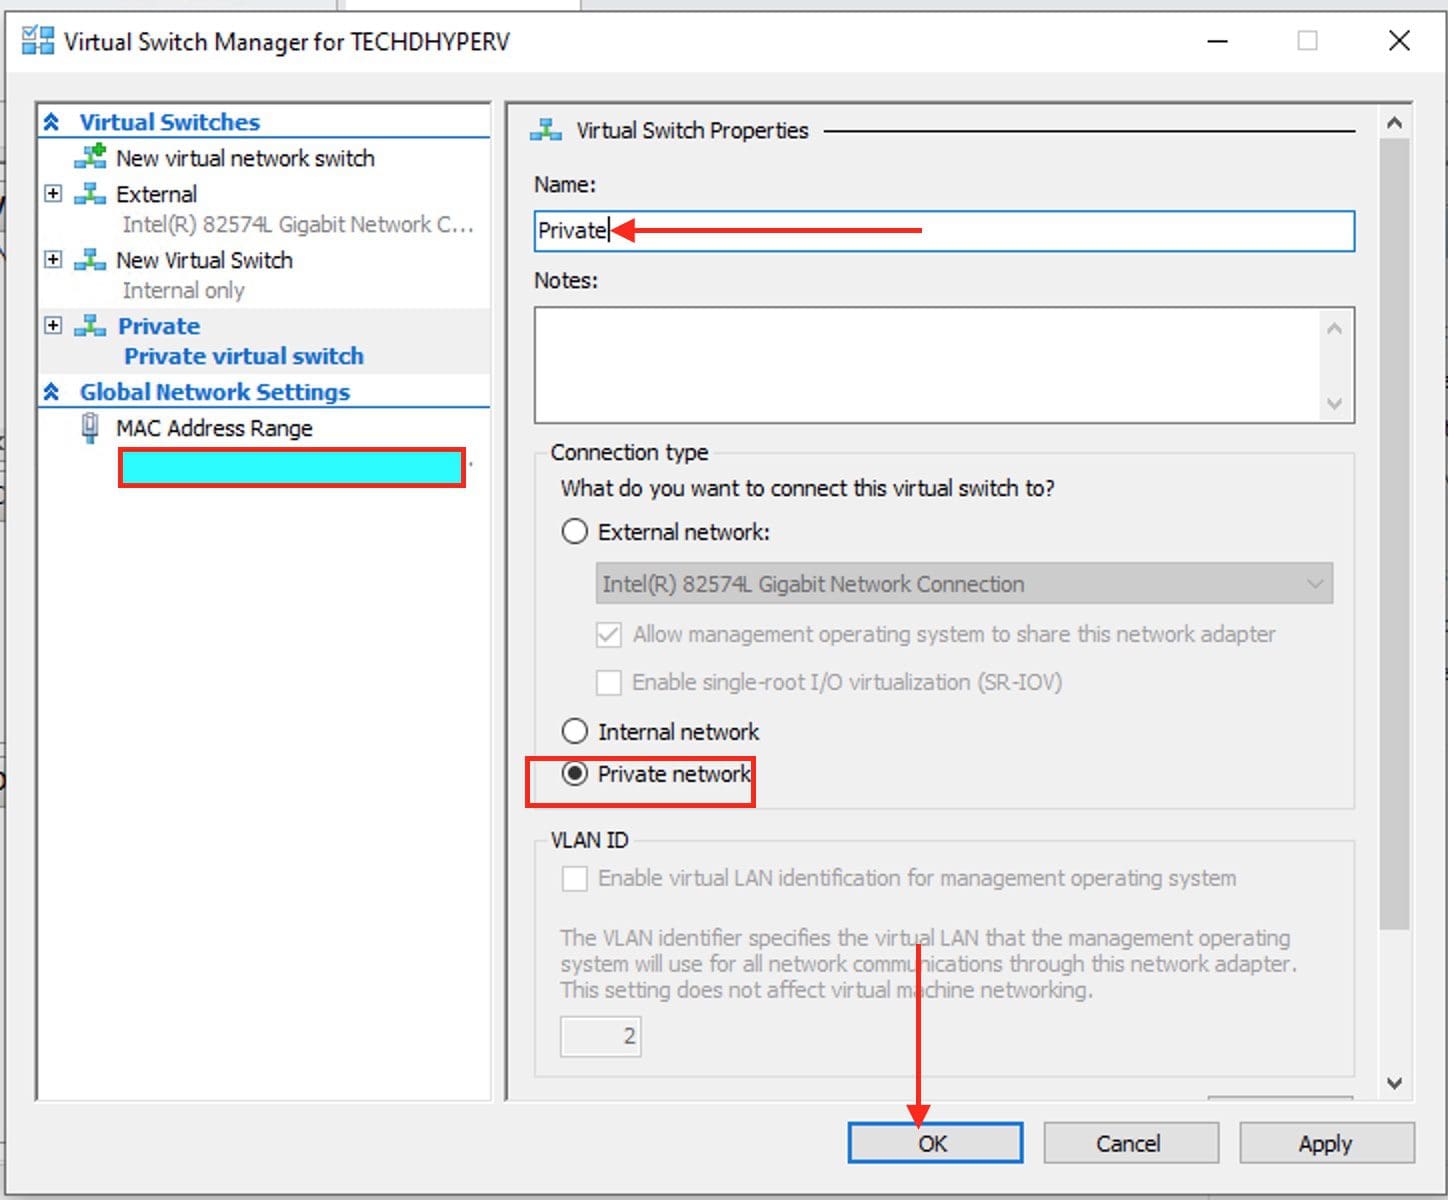Viewport: 1448px width, 1200px height.
Task: Click the New Virtual Switch network icon
Action: pyautogui.click(x=90, y=260)
